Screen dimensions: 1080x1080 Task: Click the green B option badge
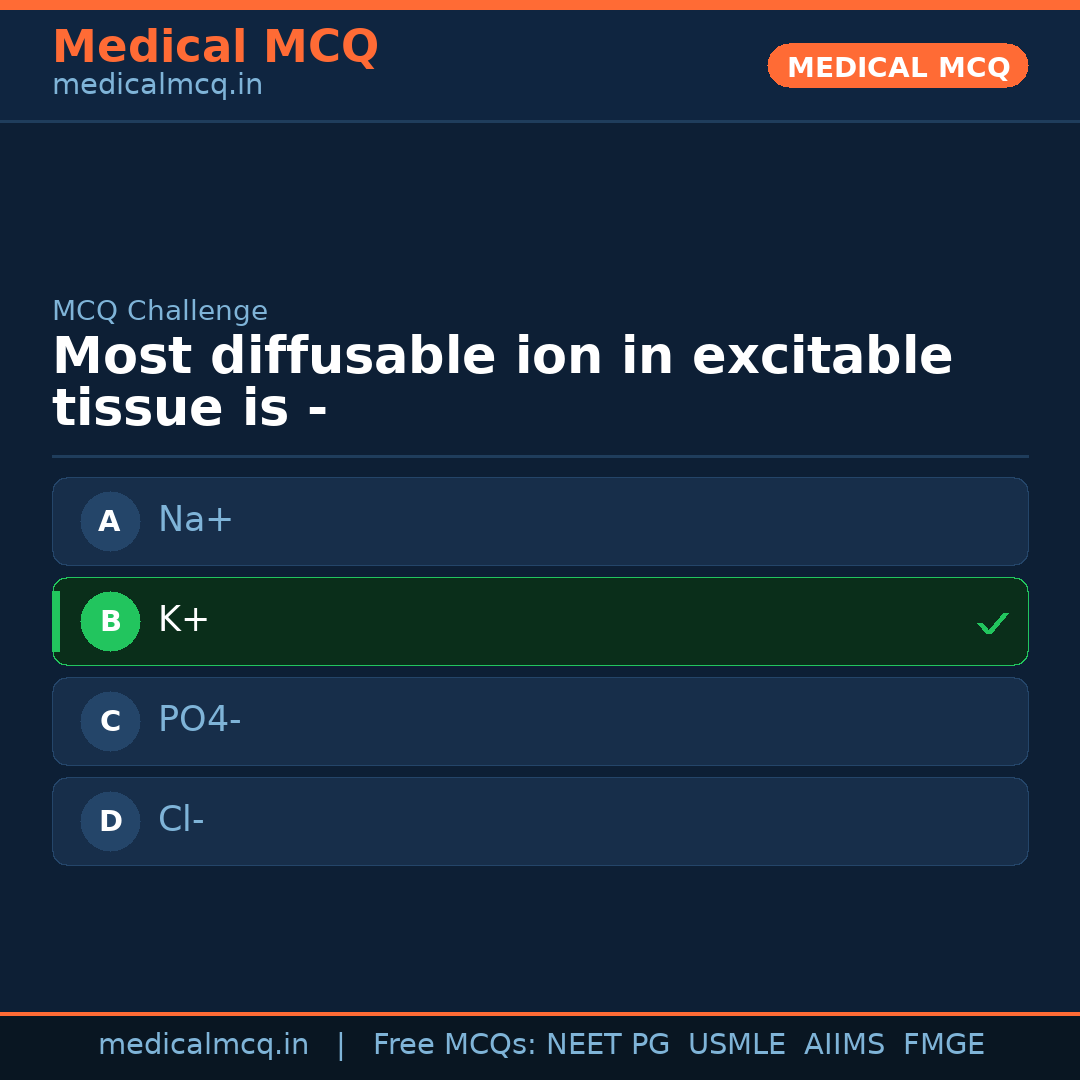(x=110, y=621)
